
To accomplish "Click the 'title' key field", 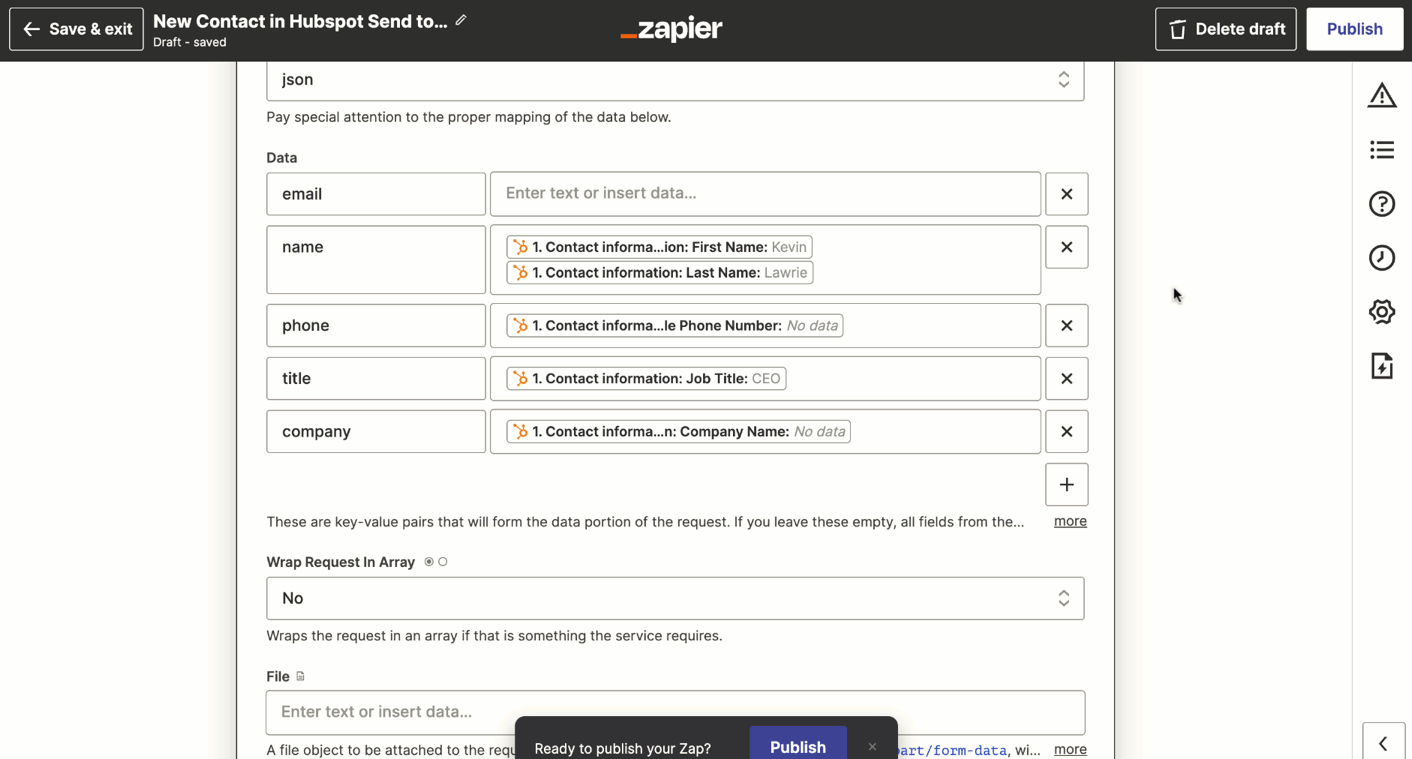I will coord(376,379).
